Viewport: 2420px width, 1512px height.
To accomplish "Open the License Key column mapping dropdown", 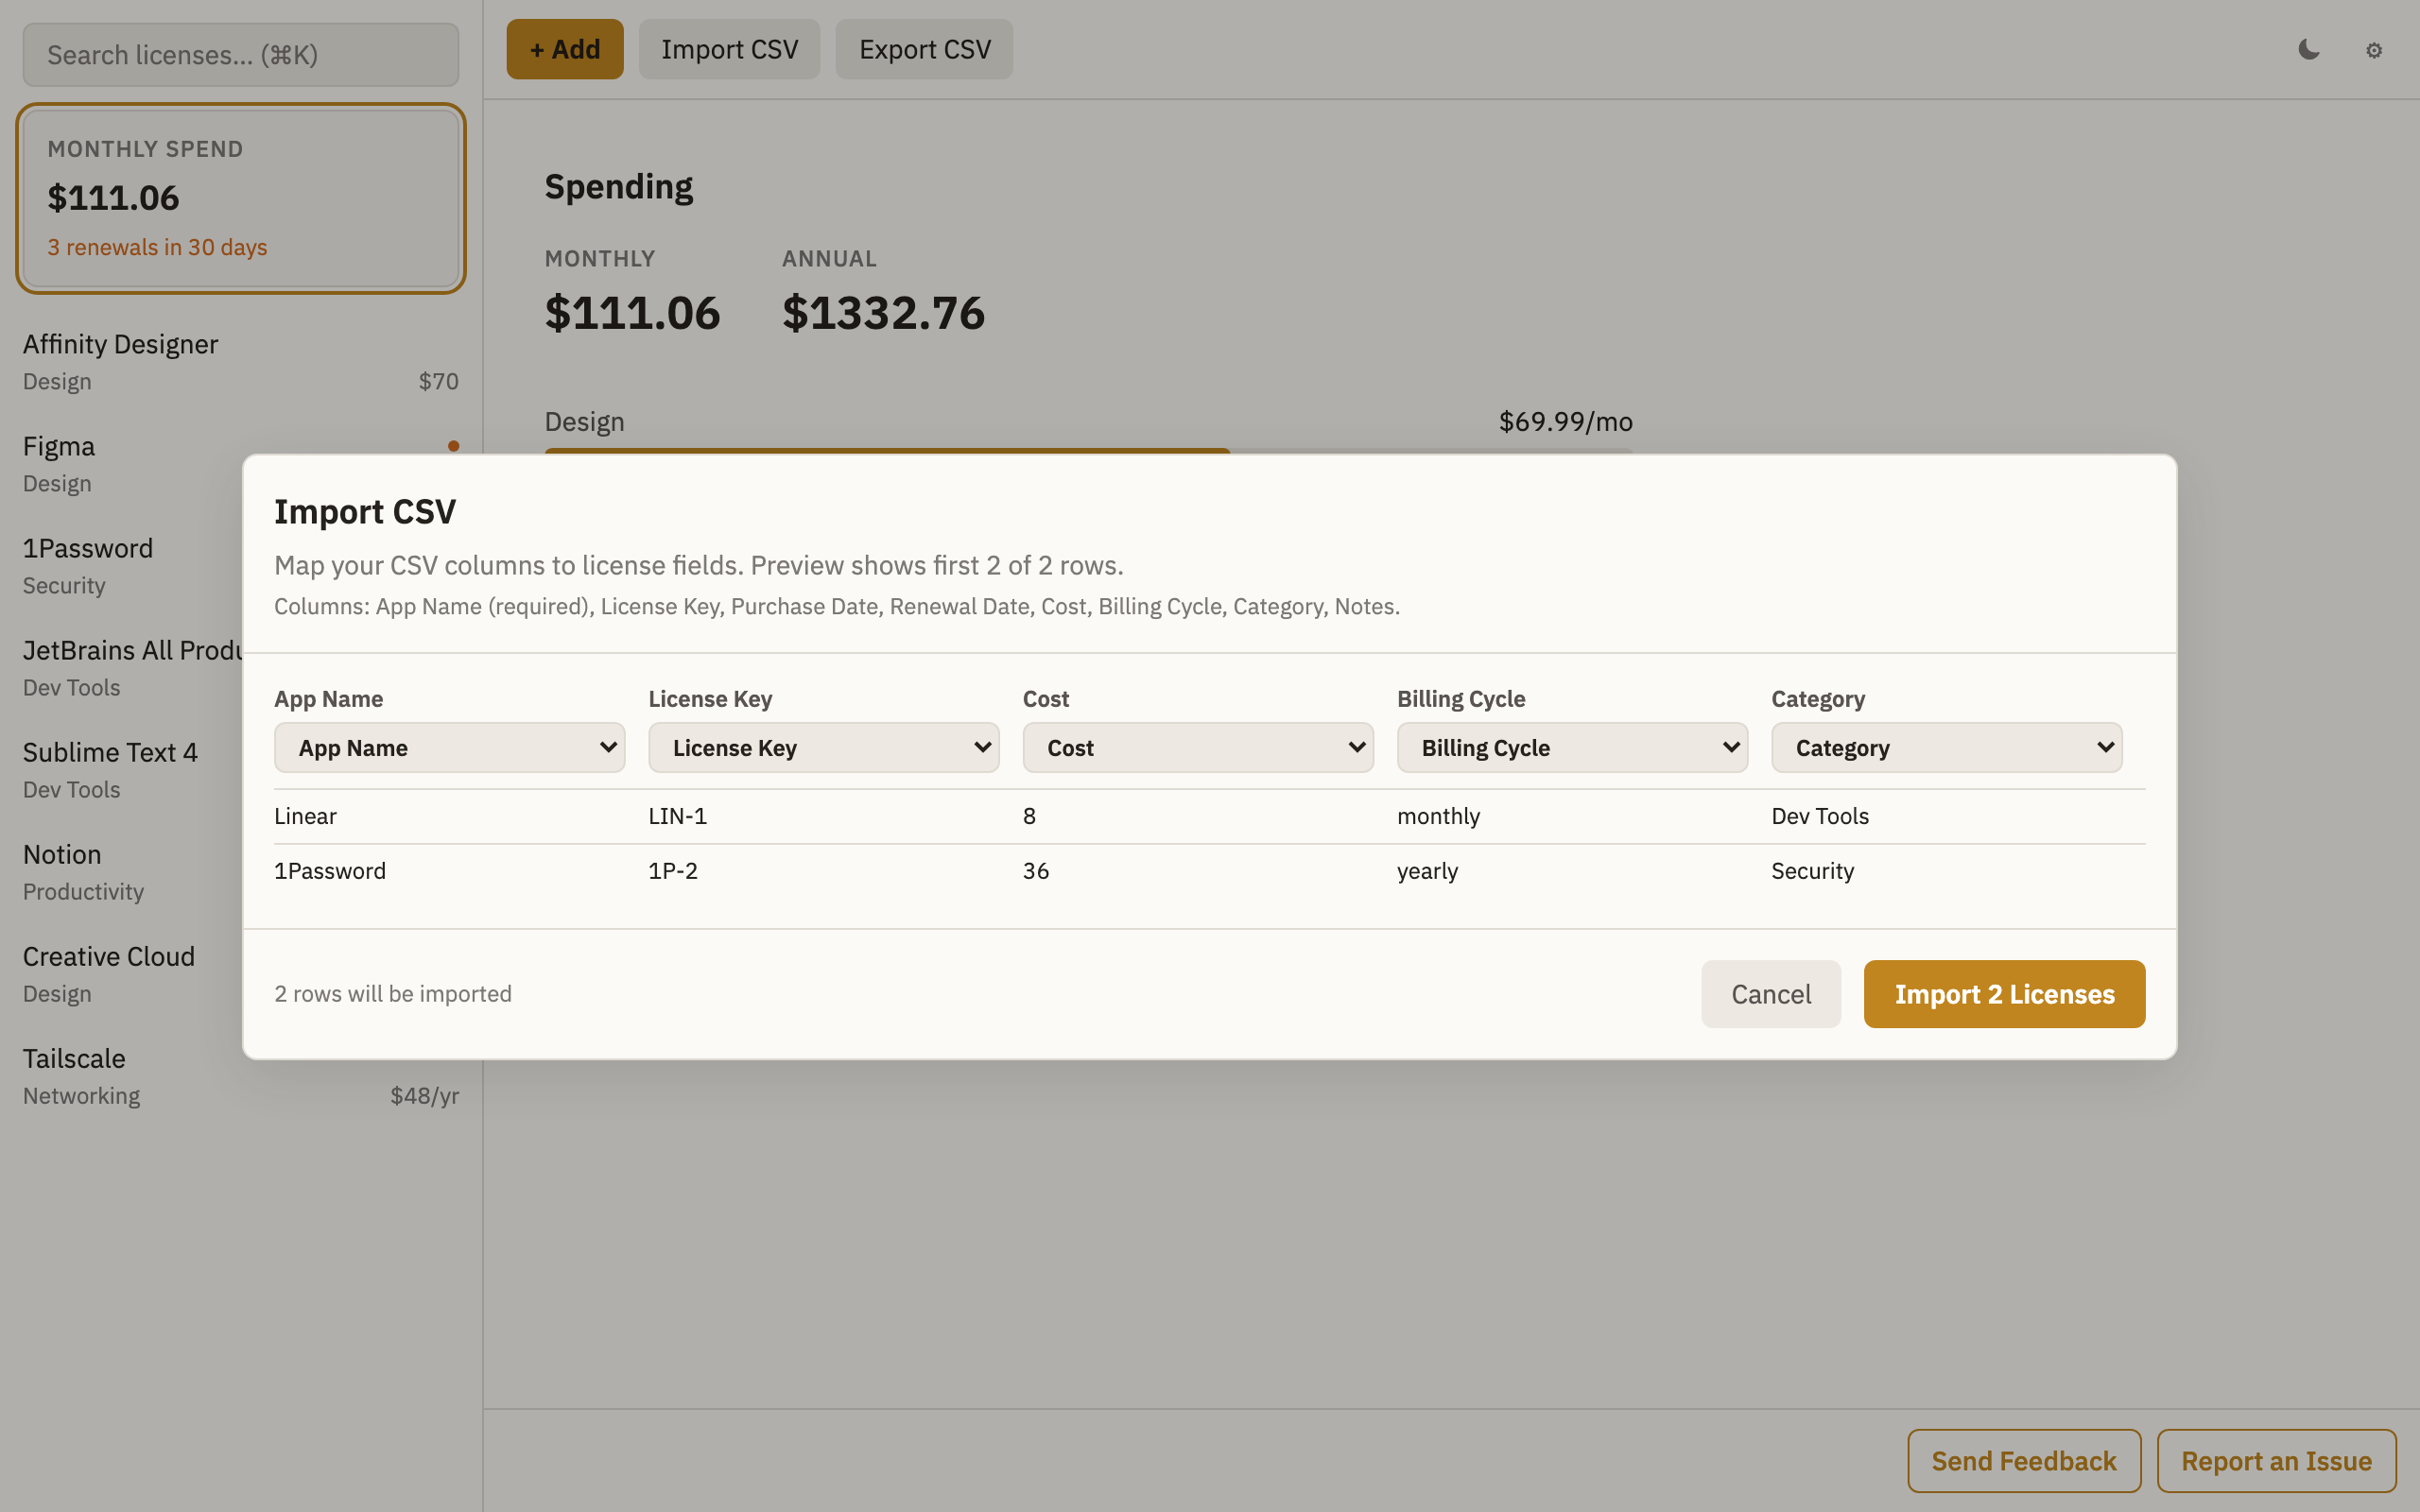I will coord(824,748).
